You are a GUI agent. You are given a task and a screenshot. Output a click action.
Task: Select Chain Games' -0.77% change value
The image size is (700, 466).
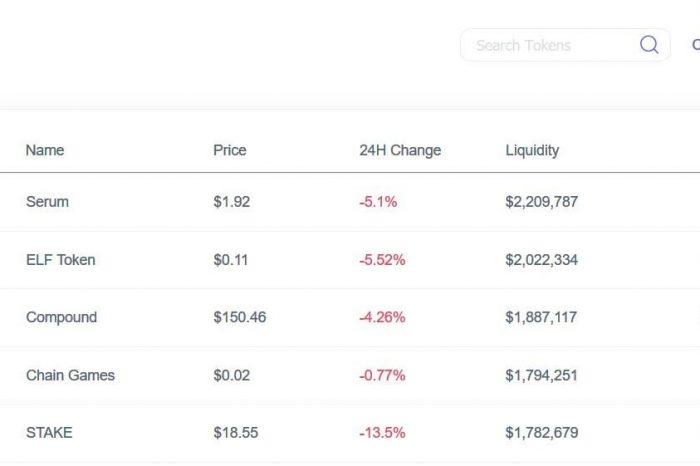point(382,375)
